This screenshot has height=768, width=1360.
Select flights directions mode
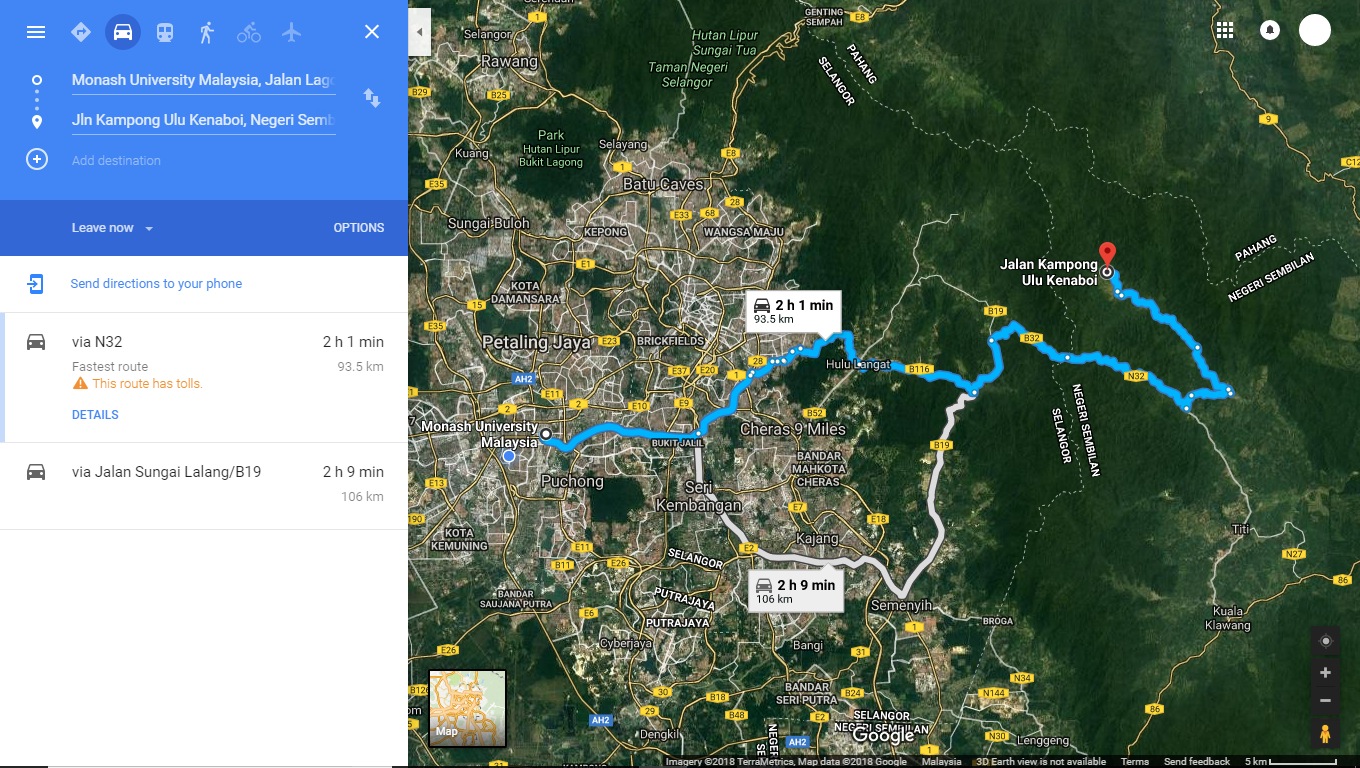point(290,31)
